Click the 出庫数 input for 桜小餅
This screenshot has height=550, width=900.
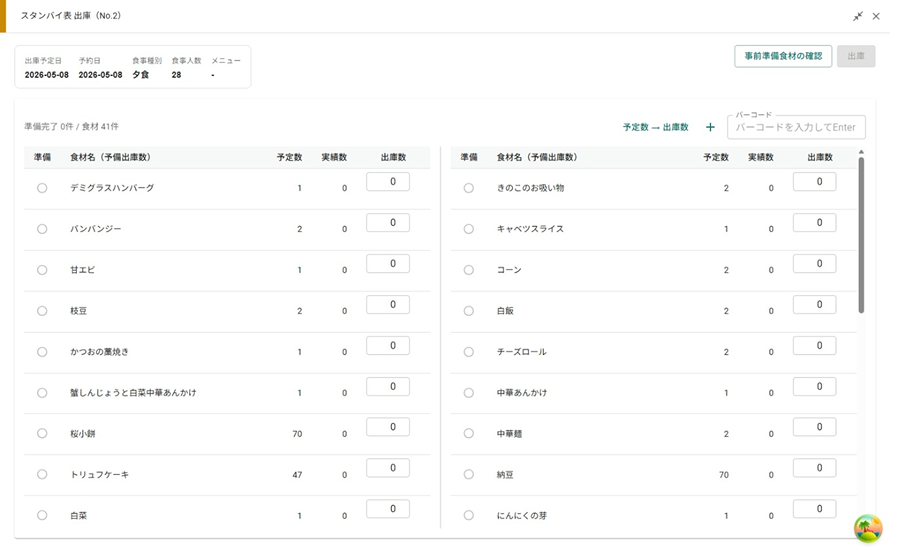click(388, 427)
